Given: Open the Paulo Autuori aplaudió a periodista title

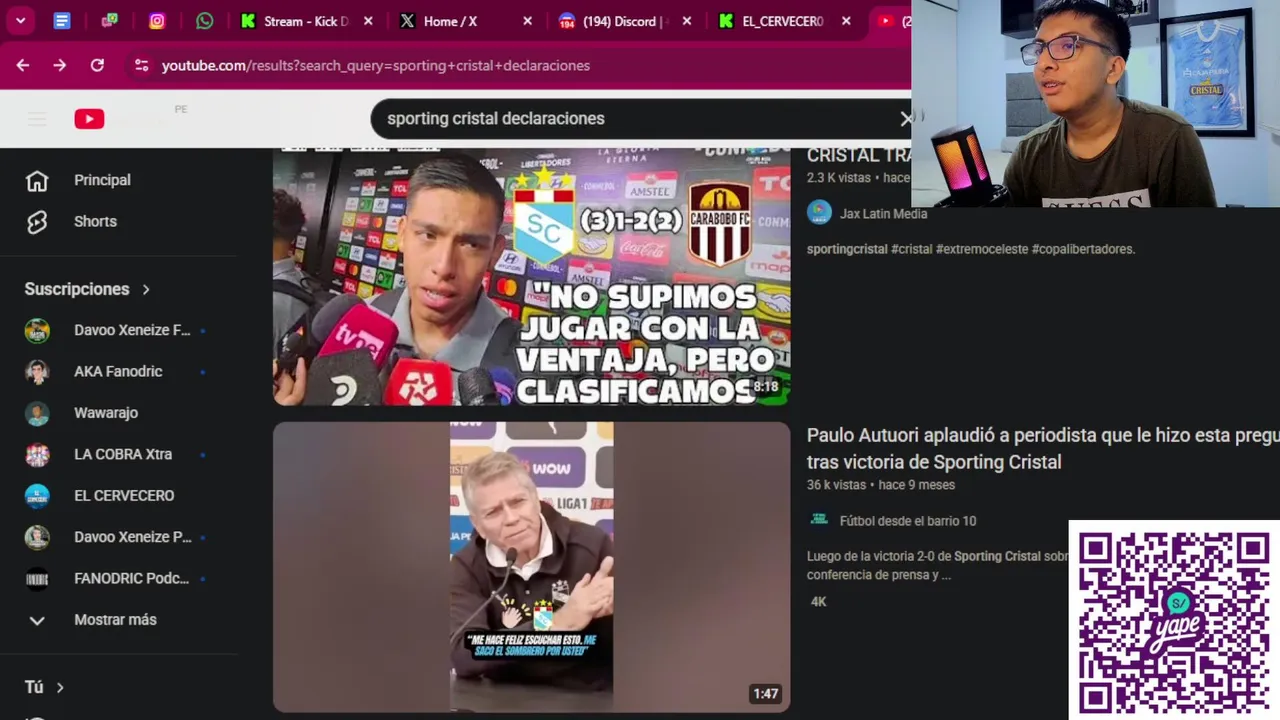Looking at the screenshot, I should tap(1043, 449).
